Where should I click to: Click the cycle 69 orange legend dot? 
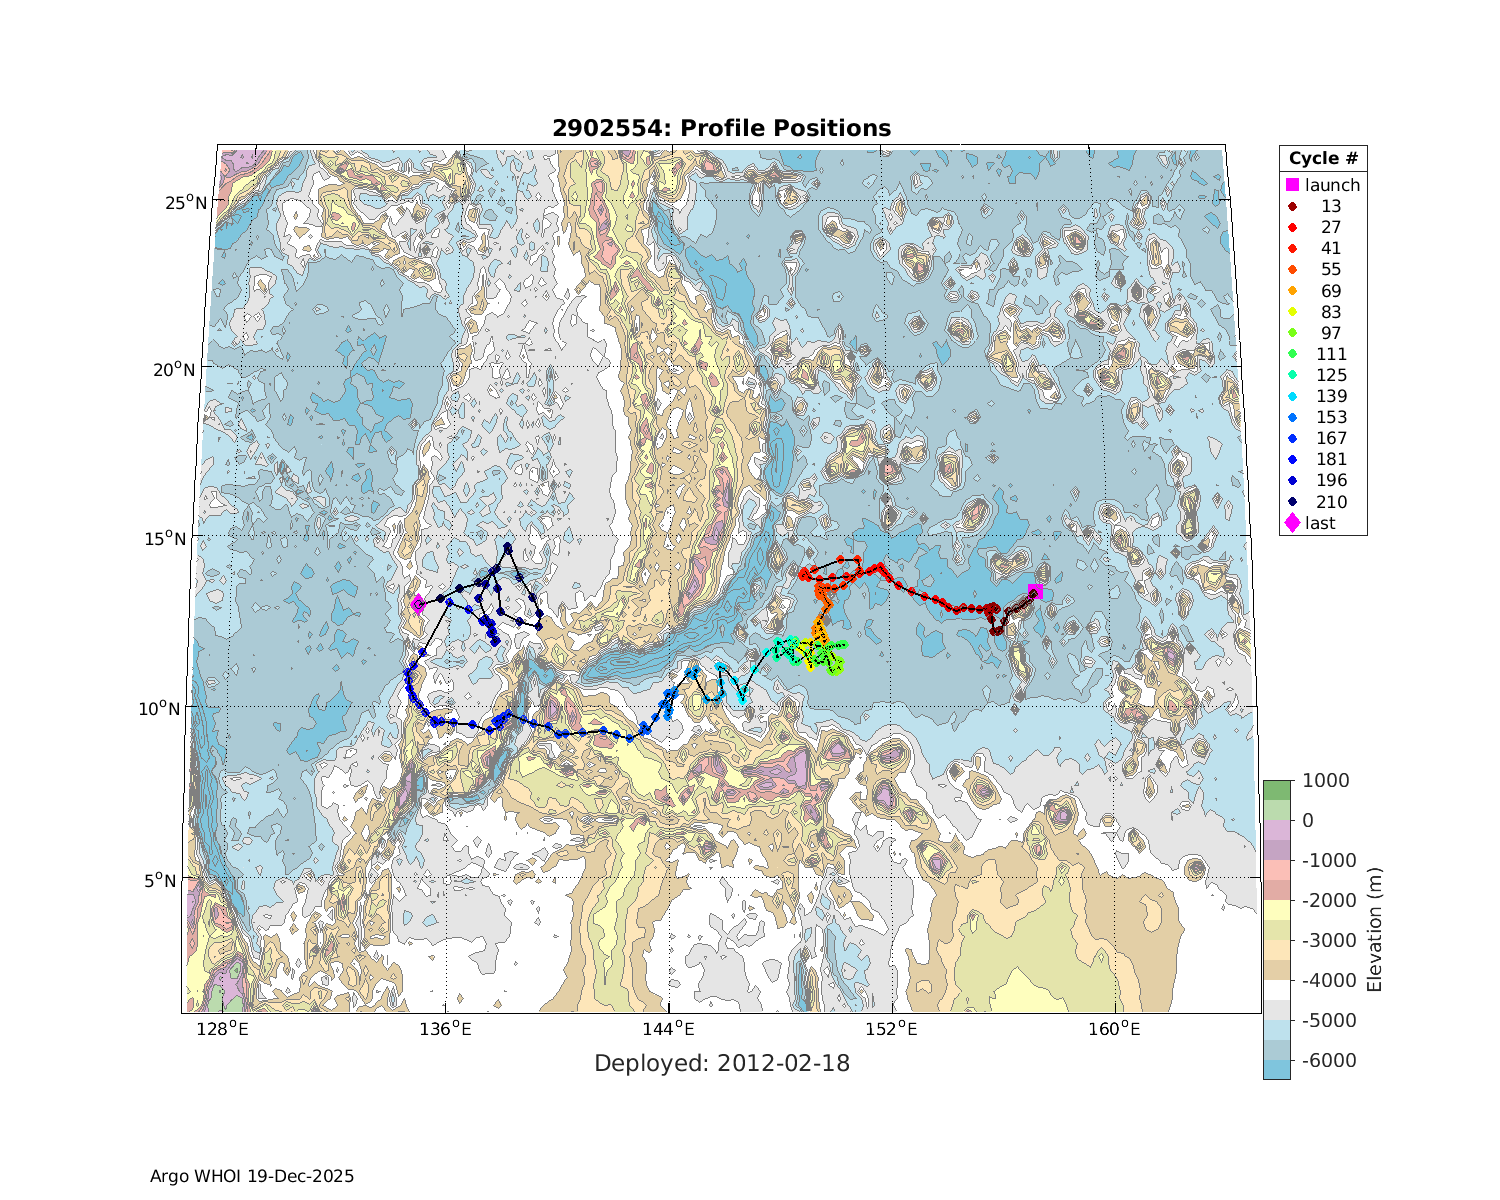coord(1292,291)
